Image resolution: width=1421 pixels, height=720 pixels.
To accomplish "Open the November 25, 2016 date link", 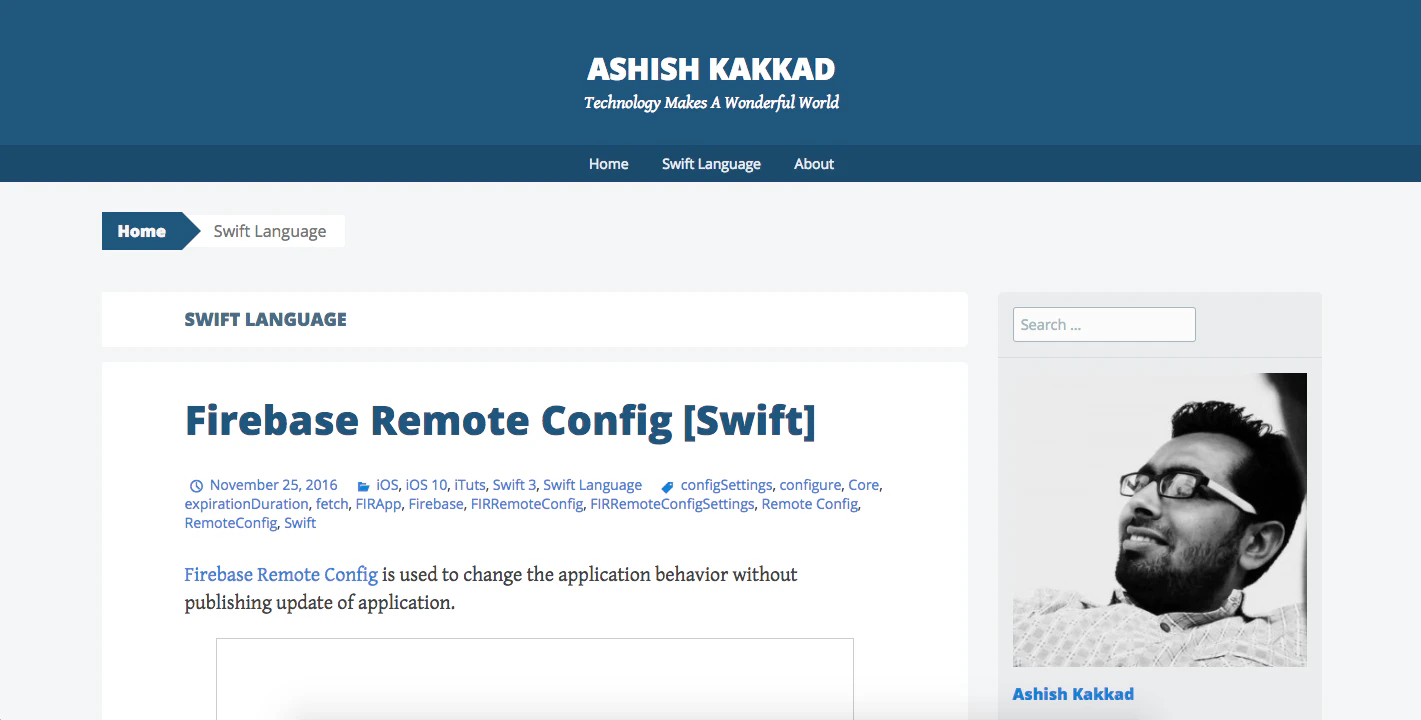I will pos(273,484).
